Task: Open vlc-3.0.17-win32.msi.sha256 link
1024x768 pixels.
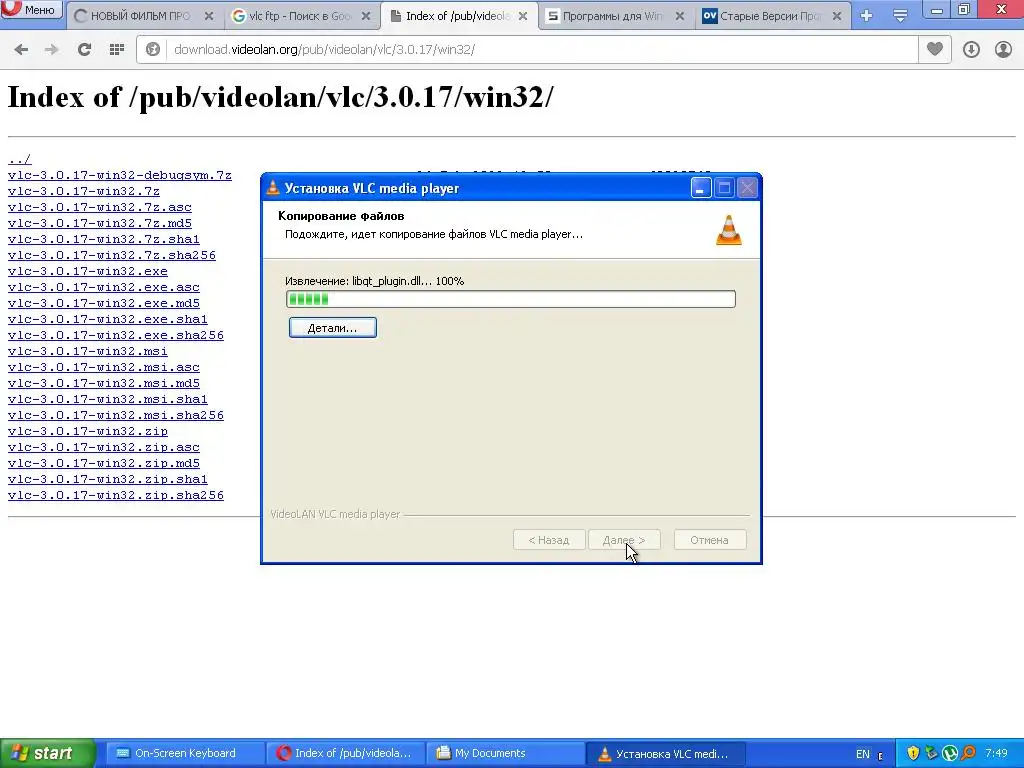Action: 116,415
